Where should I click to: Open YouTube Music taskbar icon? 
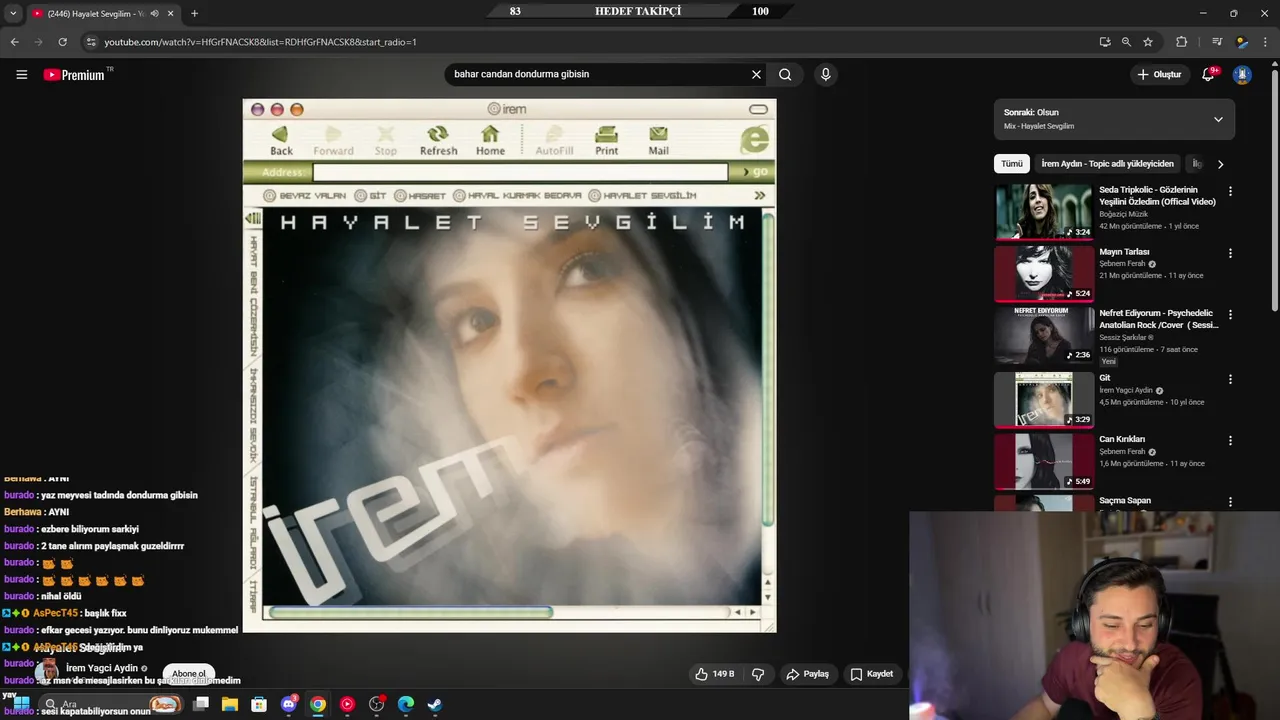point(347,704)
